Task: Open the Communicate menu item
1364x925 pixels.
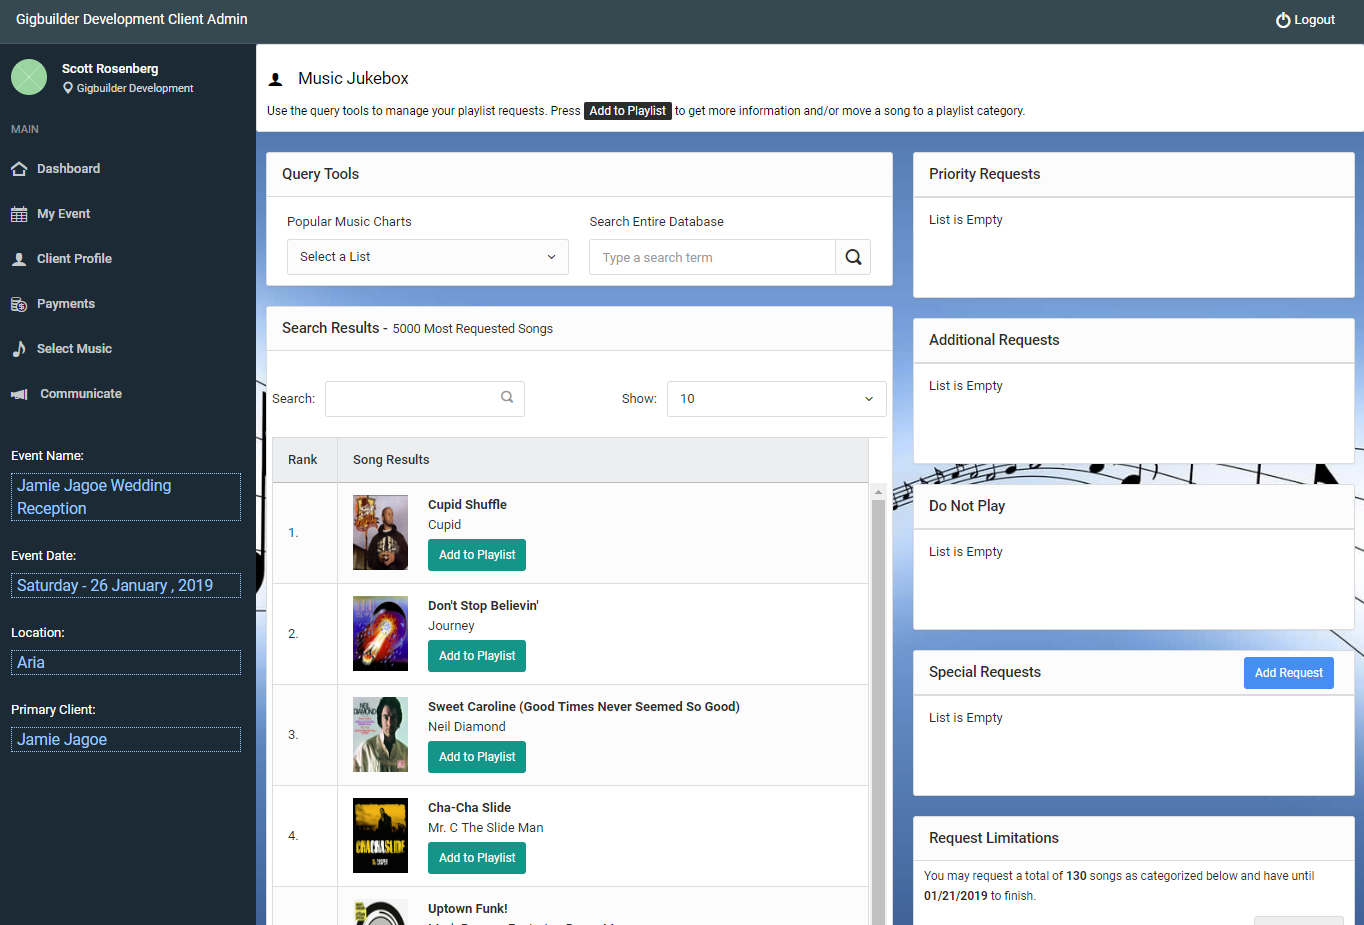Action: pyautogui.click(x=80, y=394)
